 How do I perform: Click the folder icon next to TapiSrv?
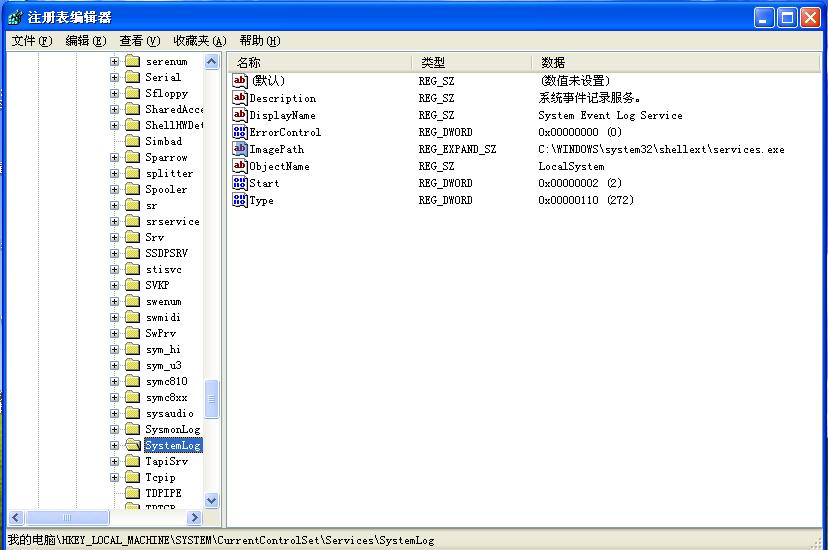[x=133, y=461]
